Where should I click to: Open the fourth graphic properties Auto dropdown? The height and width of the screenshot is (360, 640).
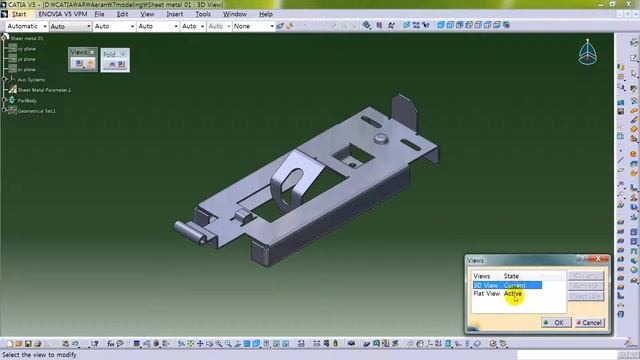pyautogui.click(x=158, y=26)
